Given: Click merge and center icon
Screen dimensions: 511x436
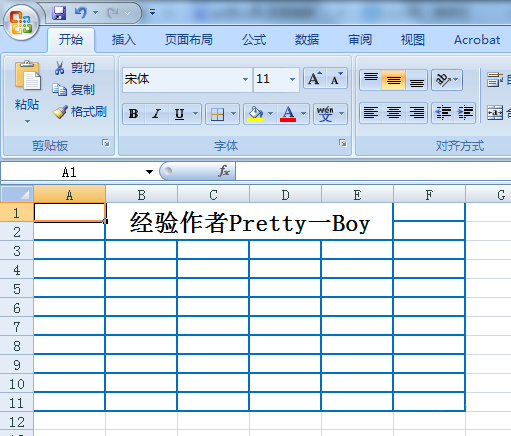Looking at the screenshot, I should pyautogui.click(x=495, y=113).
